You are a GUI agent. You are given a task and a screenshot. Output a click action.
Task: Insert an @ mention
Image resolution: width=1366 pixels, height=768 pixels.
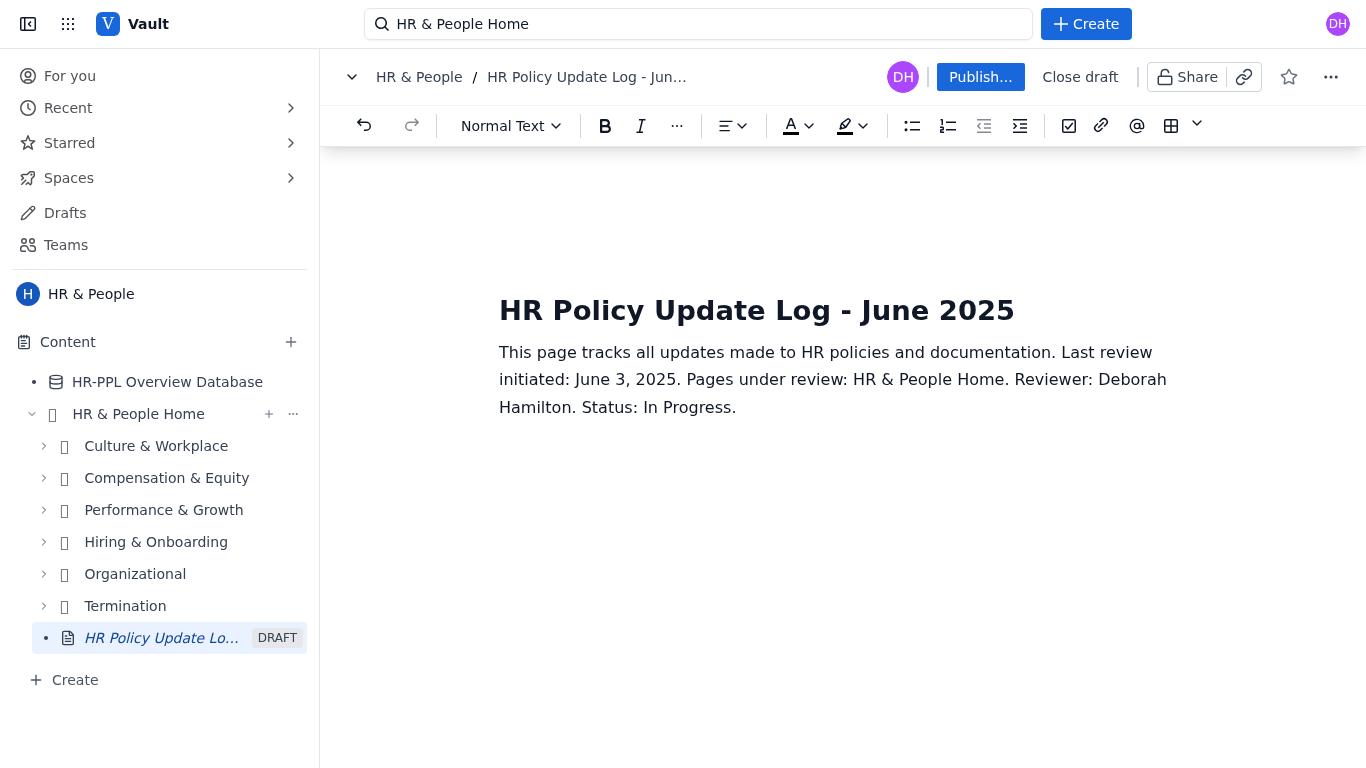pyautogui.click(x=1137, y=126)
